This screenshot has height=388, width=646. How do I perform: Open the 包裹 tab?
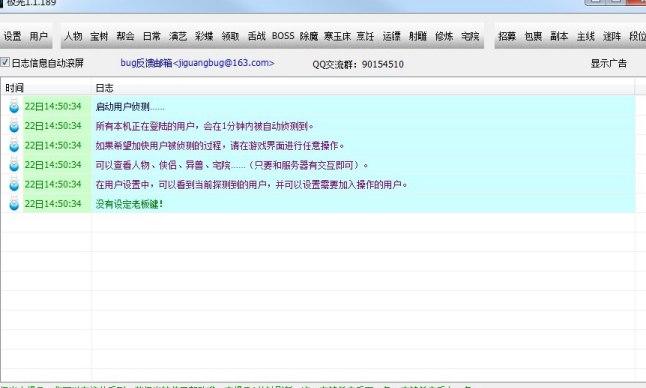tap(533, 36)
